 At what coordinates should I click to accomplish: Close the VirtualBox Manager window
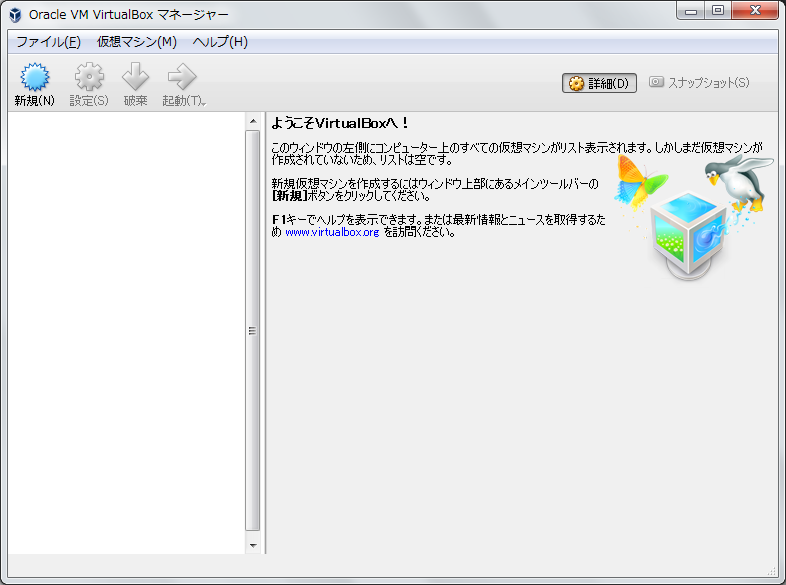click(x=755, y=11)
